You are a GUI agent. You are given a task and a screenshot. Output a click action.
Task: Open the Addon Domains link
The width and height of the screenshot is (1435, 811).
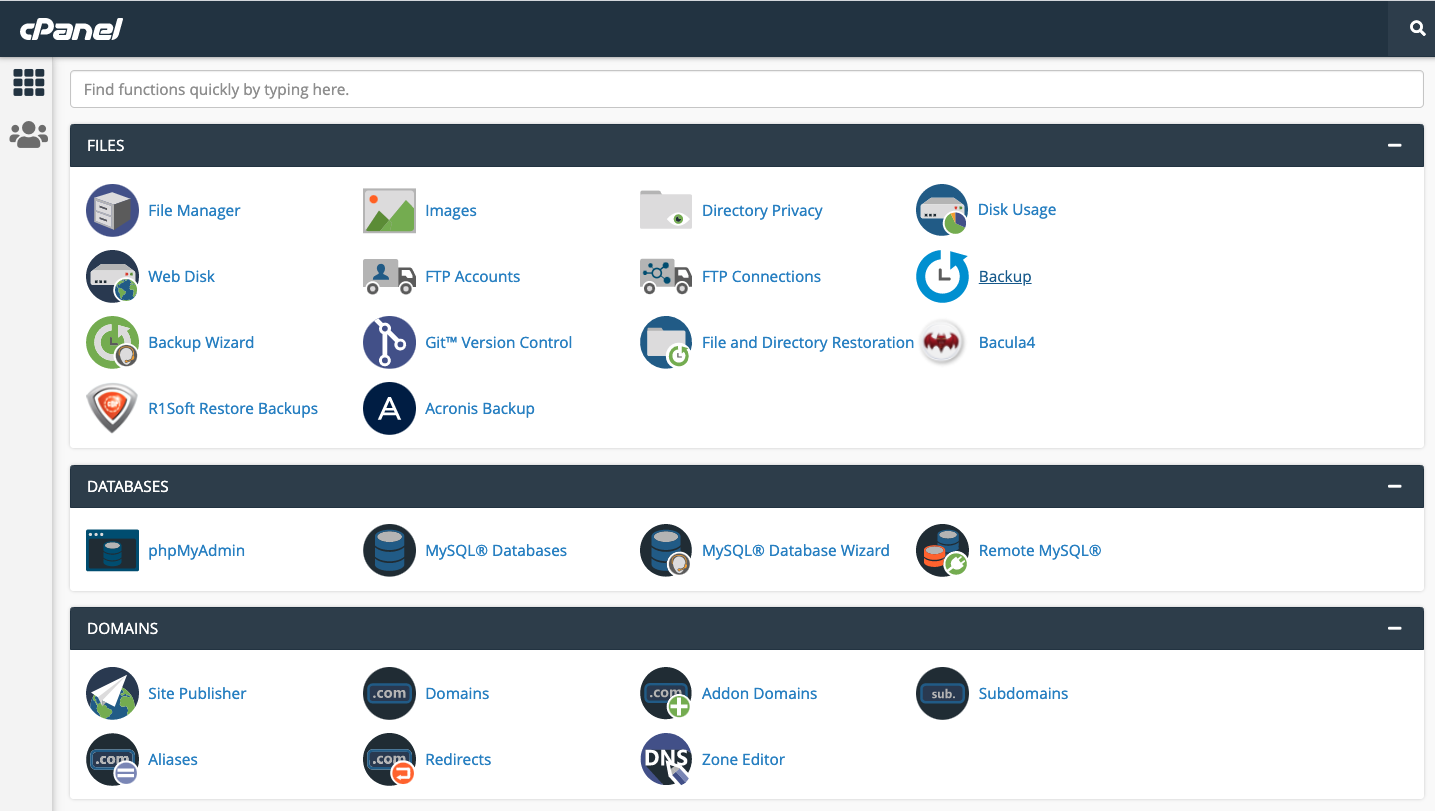pyautogui.click(x=759, y=693)
